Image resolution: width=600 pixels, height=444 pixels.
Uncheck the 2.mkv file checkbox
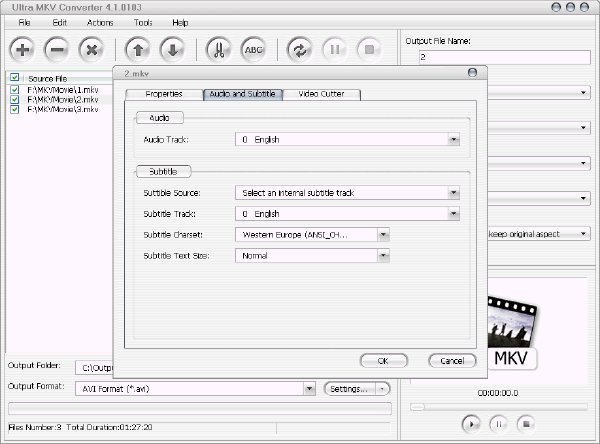[15, 100]
